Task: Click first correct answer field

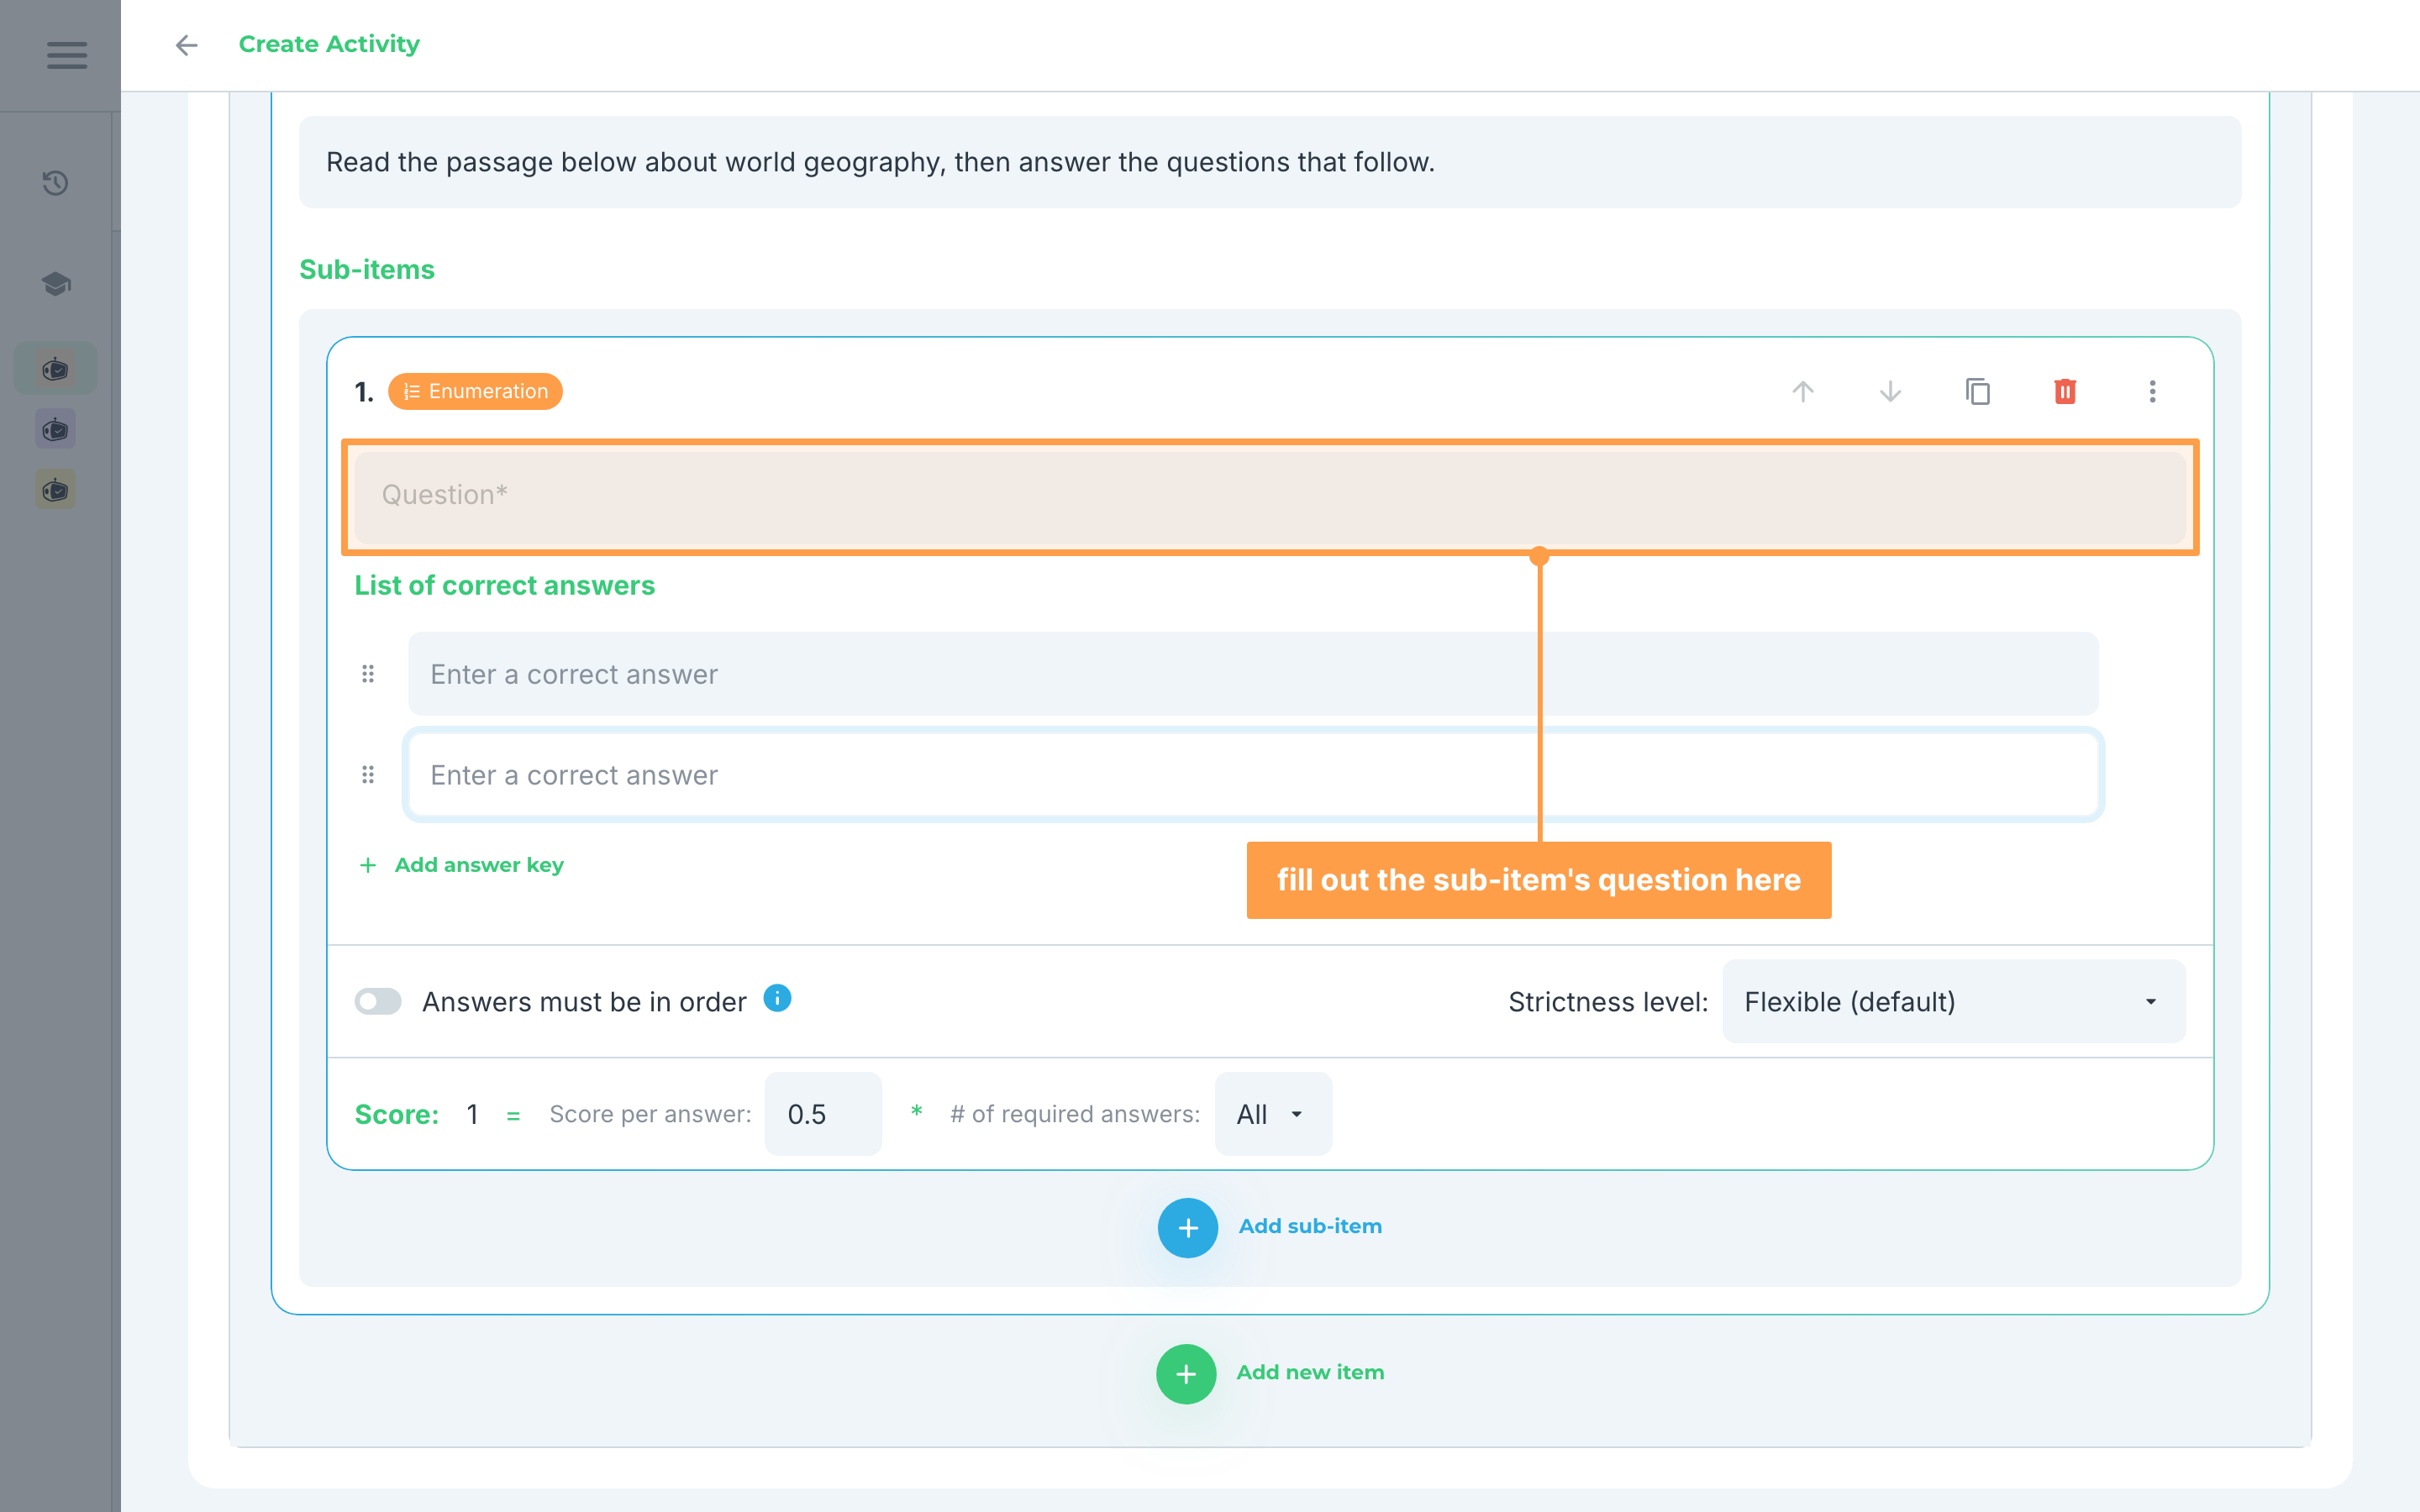Action: (x=1253, y=674)
